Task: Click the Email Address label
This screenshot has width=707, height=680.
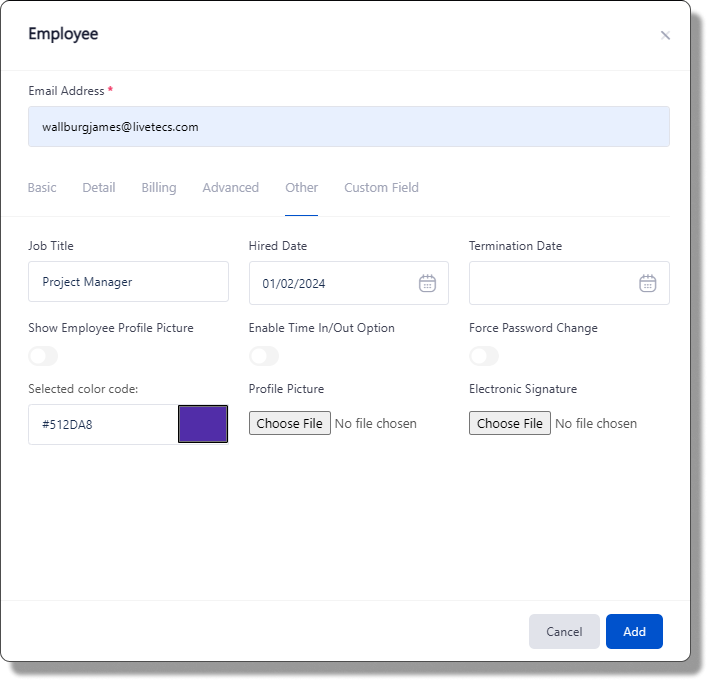Action: pyautogui.click(x=66, y=91)
